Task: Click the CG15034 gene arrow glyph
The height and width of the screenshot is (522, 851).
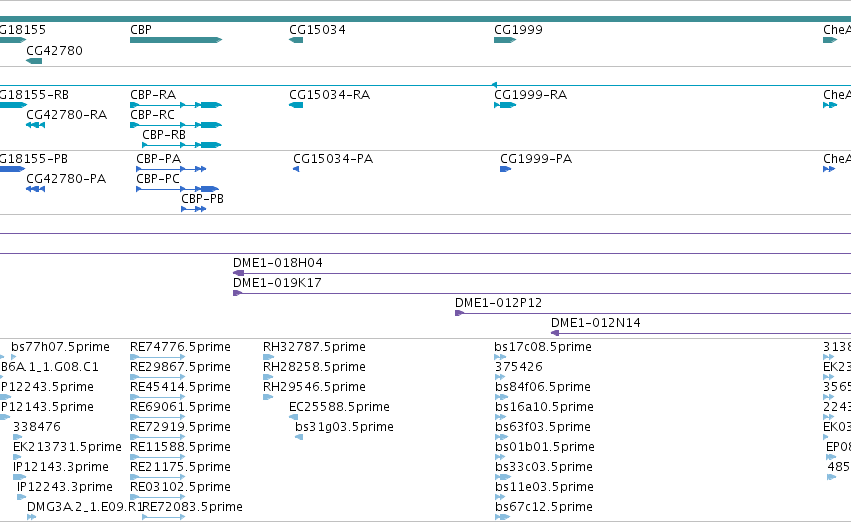Action: pos(296,40)
